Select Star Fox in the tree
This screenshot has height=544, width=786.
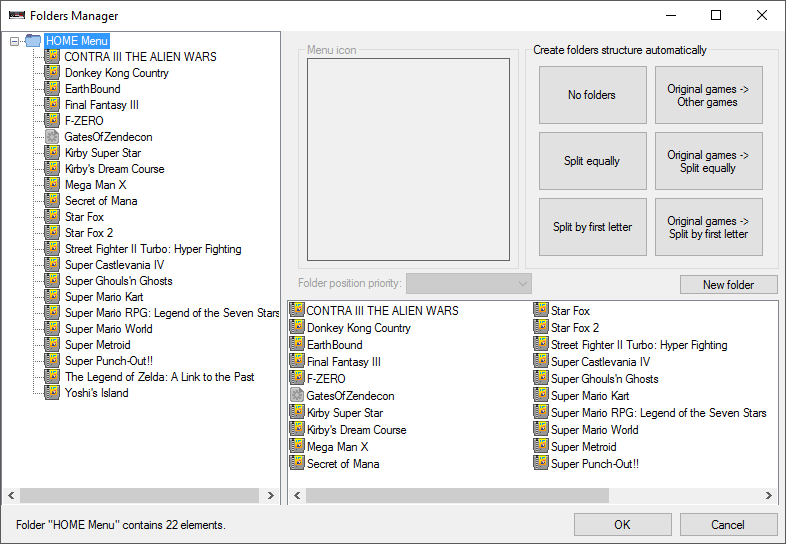click(x=85, y=217)
